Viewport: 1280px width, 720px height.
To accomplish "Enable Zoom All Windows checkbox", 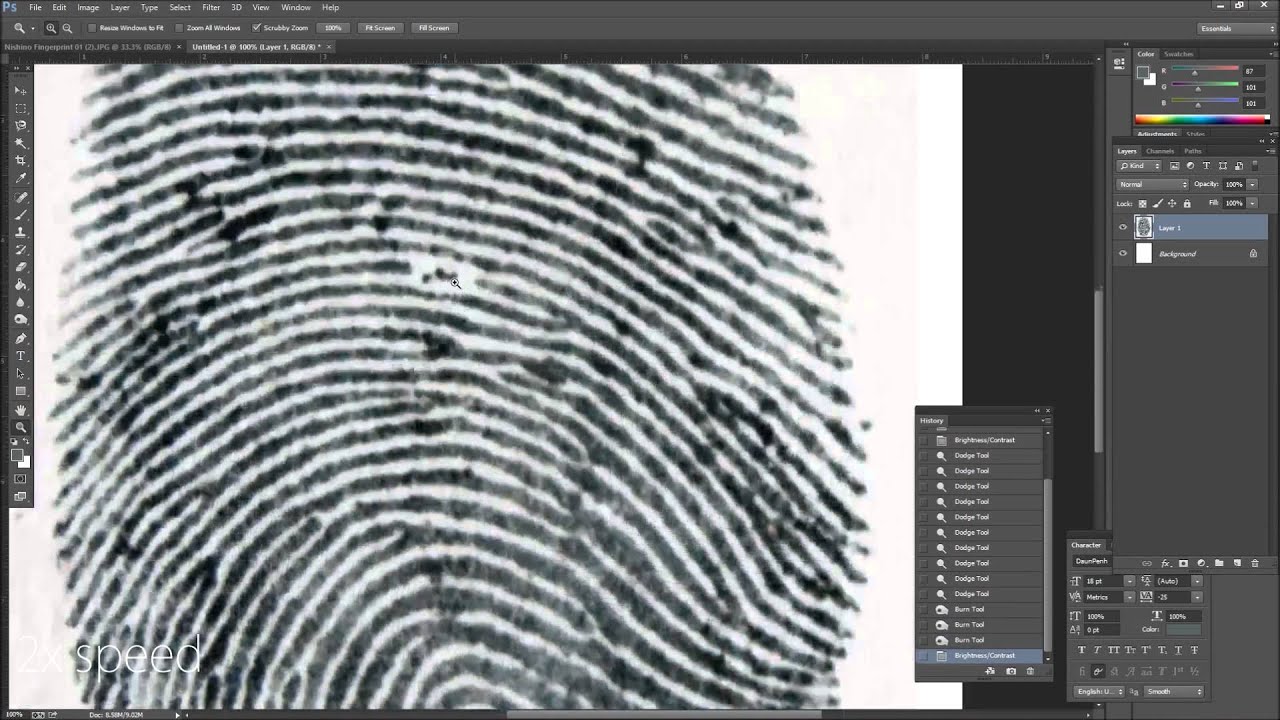I will (x=179, y=28).
